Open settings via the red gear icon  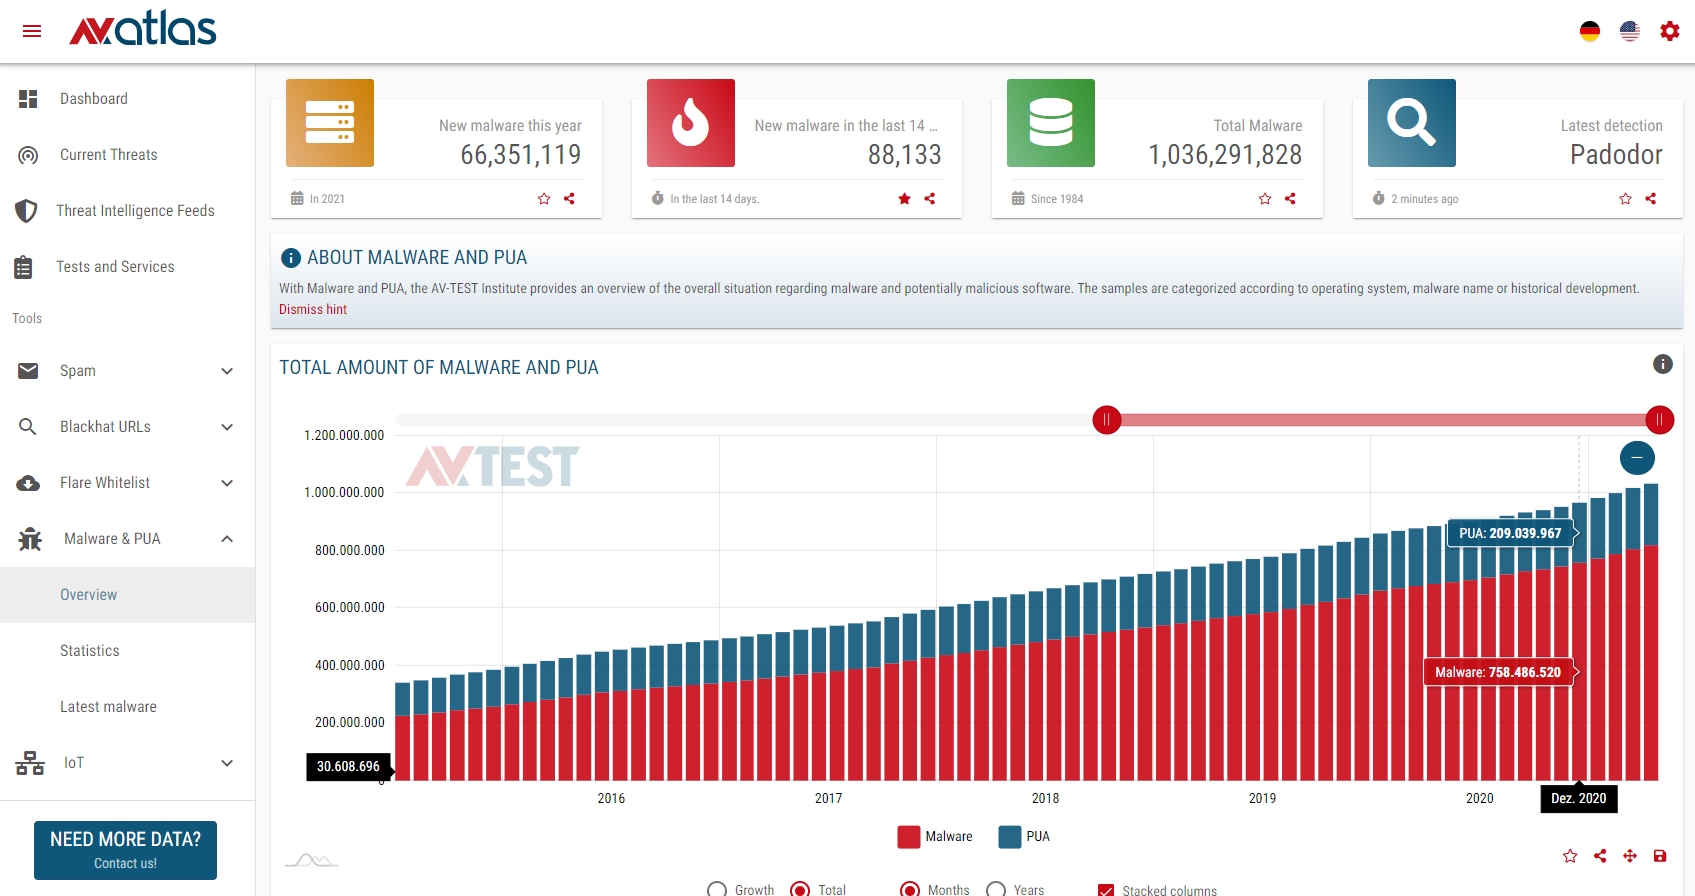click(1669, 31)
